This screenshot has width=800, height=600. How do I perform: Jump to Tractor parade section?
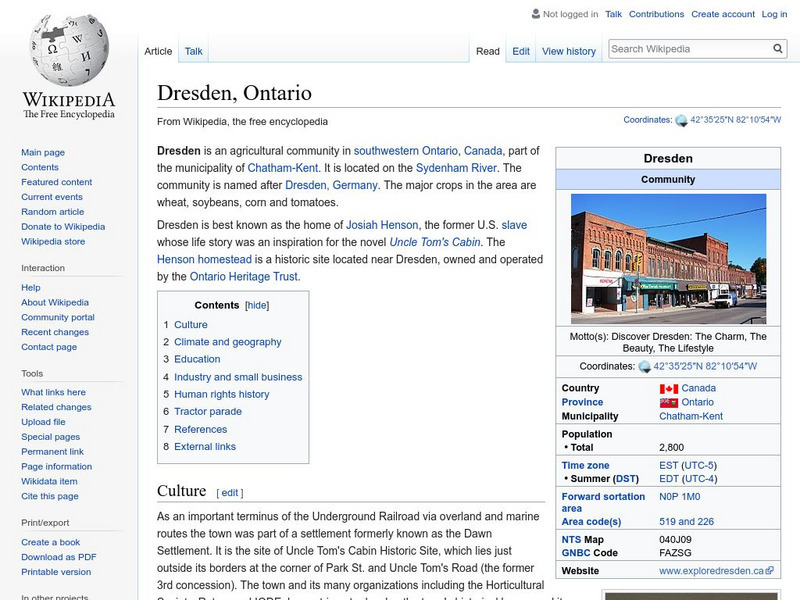208,411
